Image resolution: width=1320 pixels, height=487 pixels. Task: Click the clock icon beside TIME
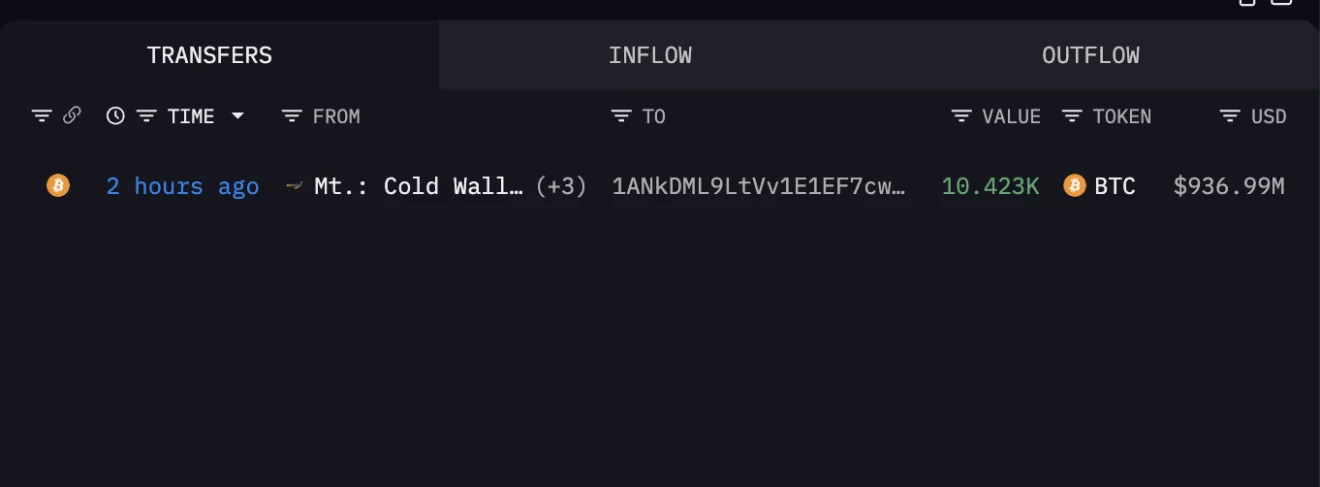[116, 116]
